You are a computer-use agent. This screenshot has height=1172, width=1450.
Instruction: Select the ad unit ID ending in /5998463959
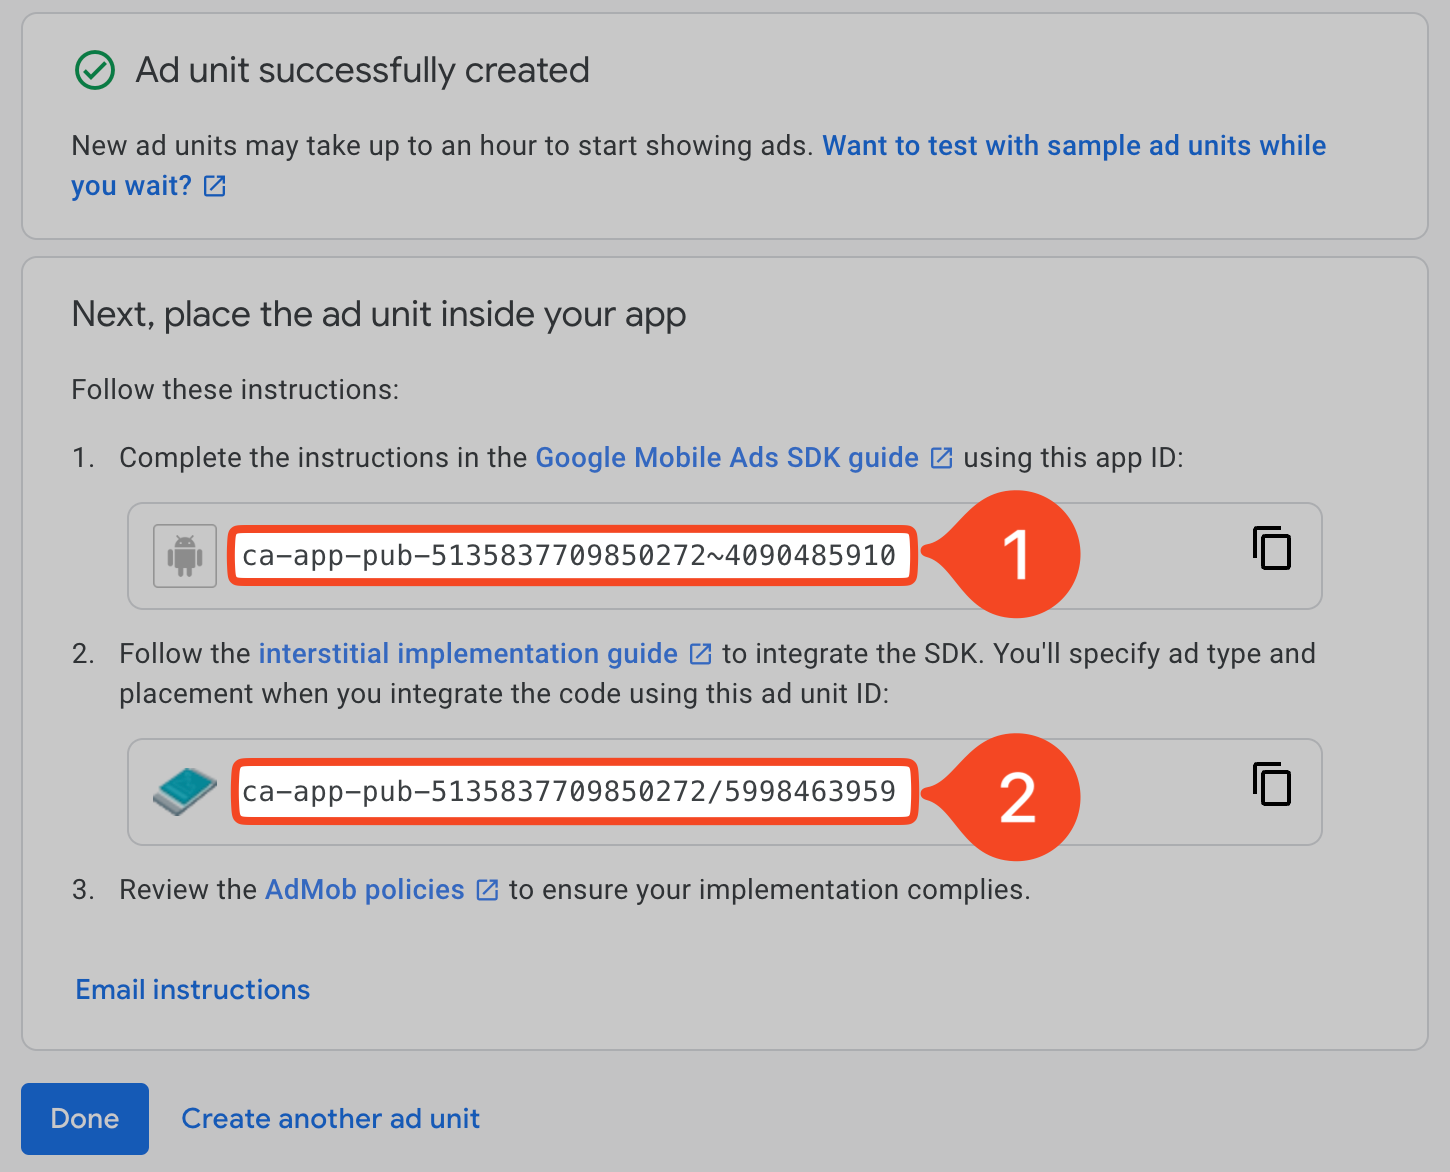click(x=569, y=792)
